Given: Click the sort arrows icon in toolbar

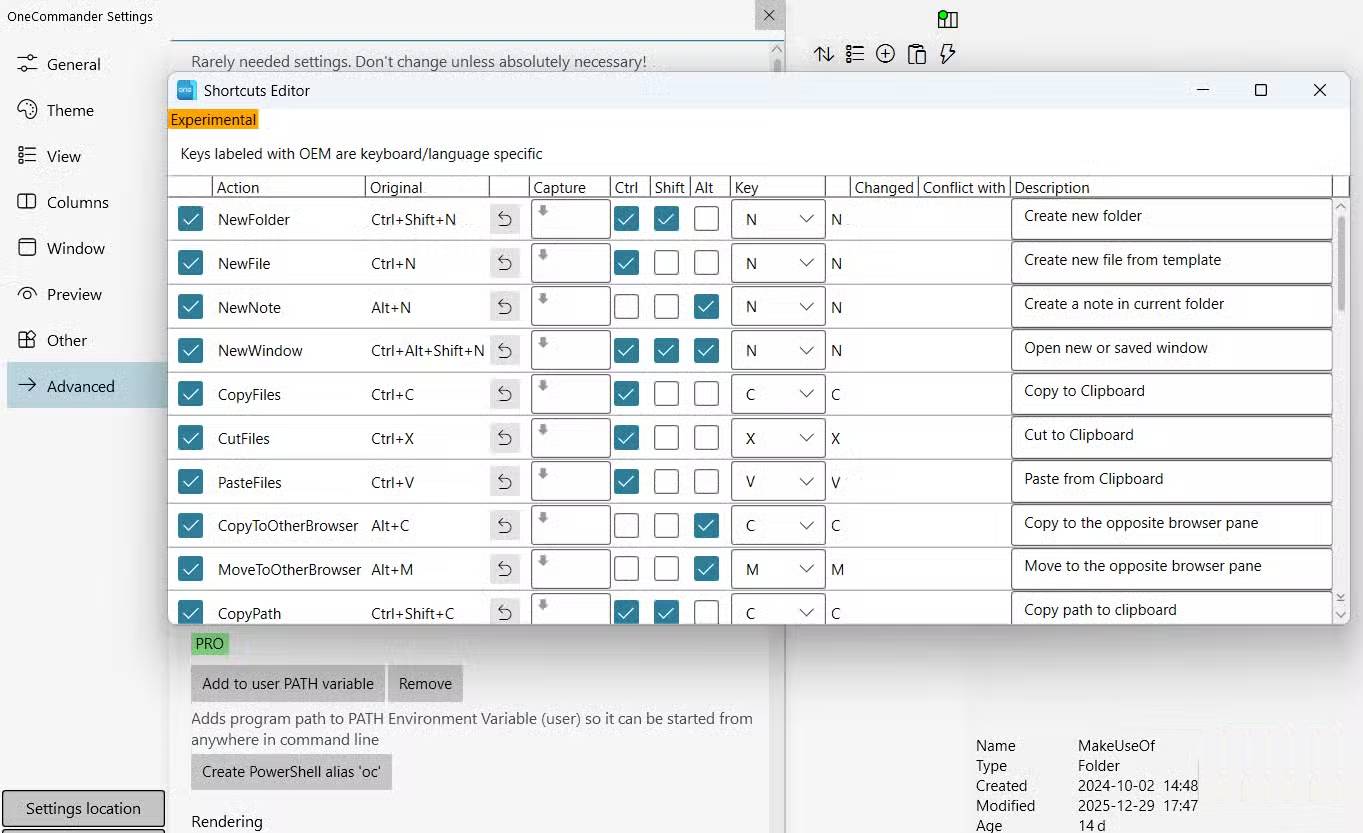Looking at the screenshot, I should (x=823, y=54).
